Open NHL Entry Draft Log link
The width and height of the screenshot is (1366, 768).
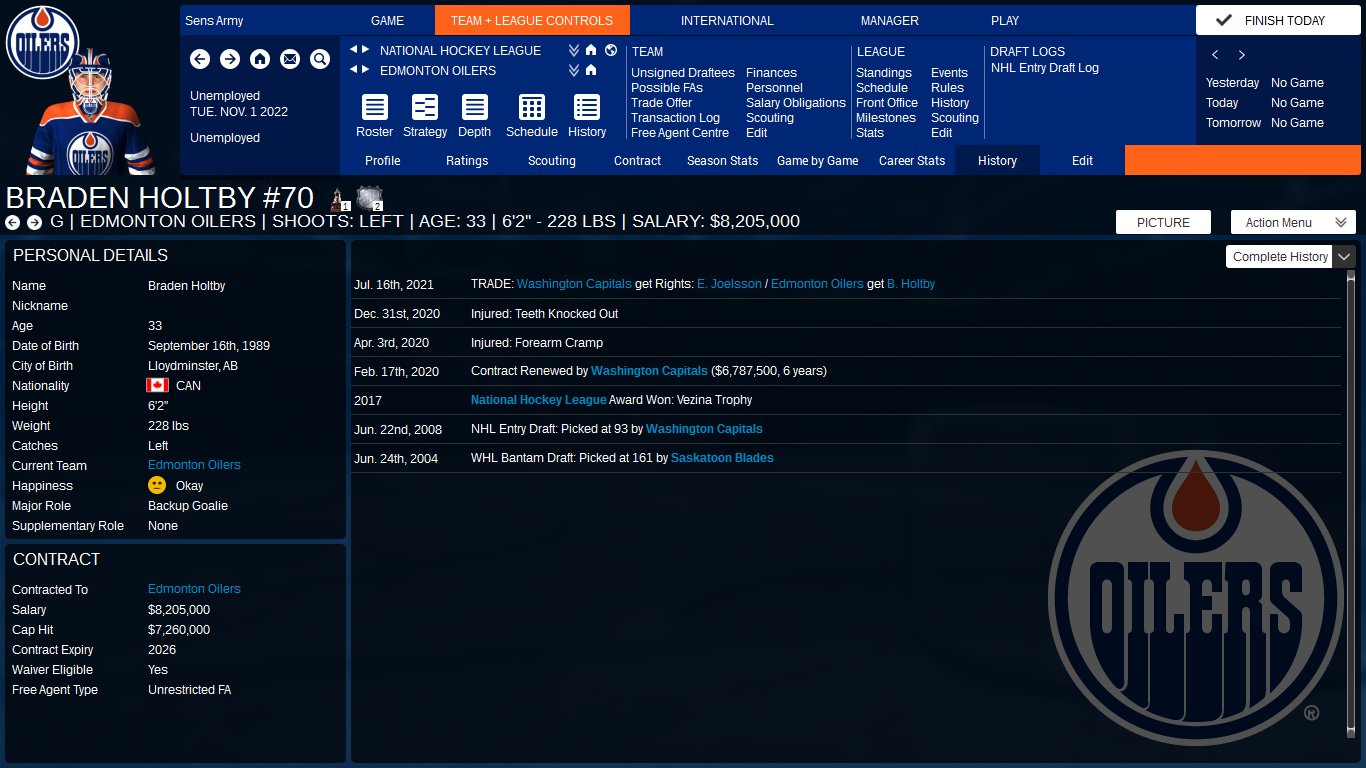pos(1045,67)
